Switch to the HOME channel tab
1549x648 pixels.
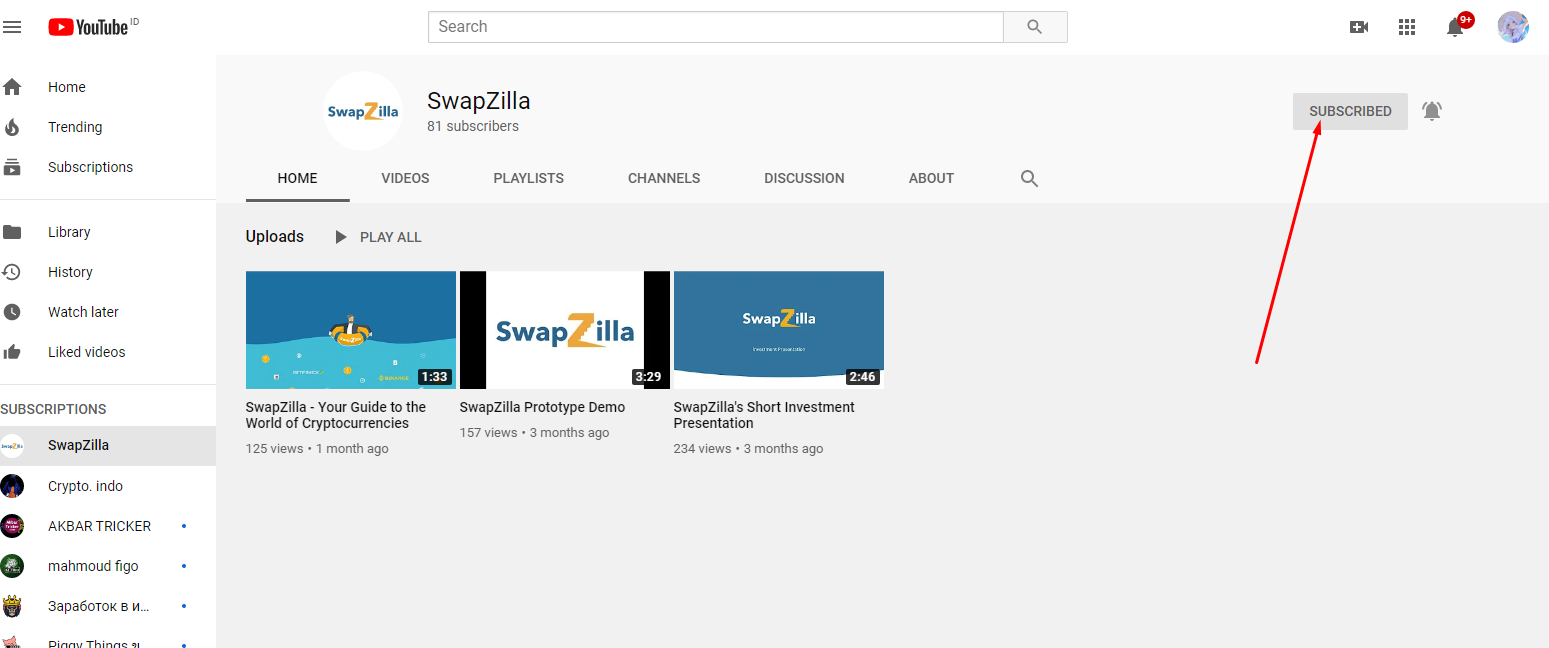298,178
